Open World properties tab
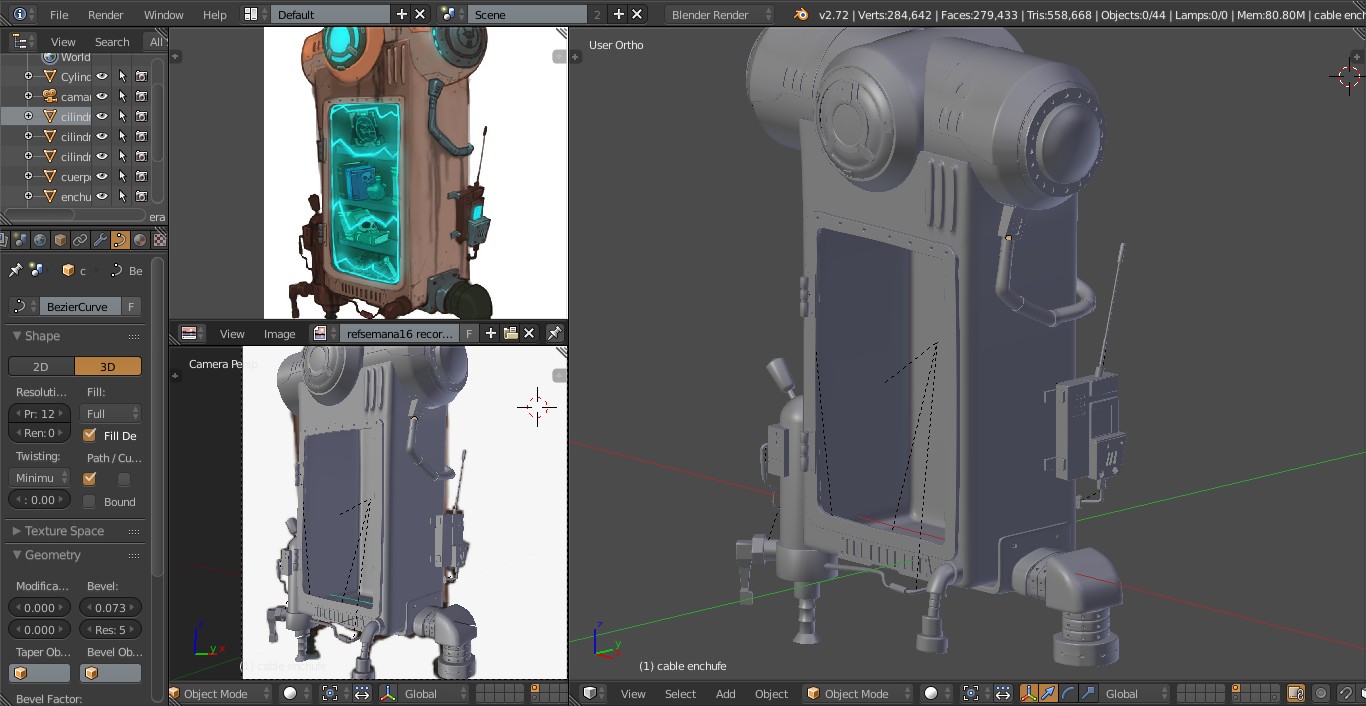The image size is (1366, 706). (40, 240)
